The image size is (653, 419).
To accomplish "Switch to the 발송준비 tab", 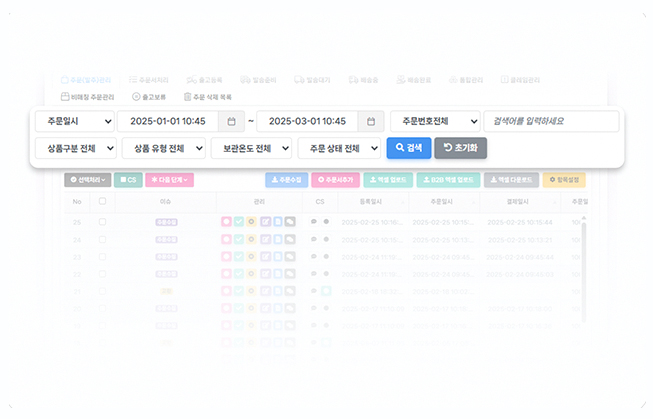I will 258,80.
